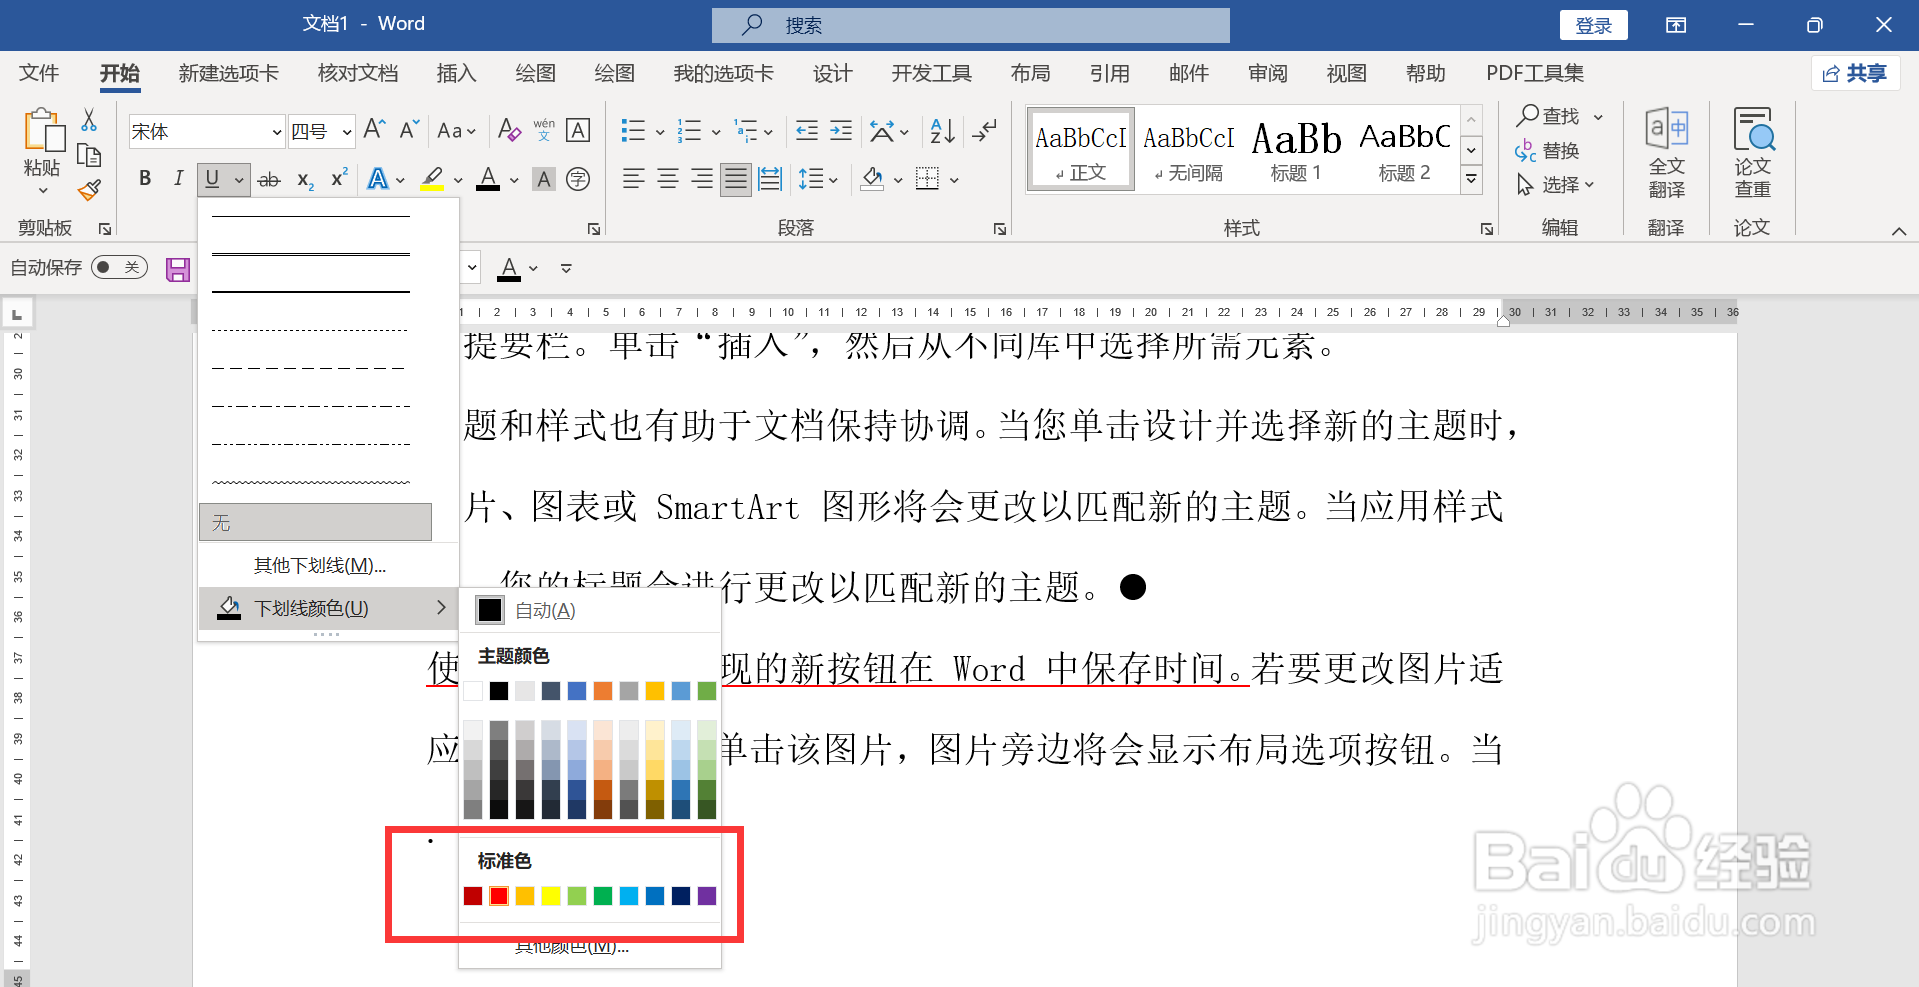The image size is (1919, 987).
Task: Select the Format Painter brush icon
Action: click(x=89, y=189)
